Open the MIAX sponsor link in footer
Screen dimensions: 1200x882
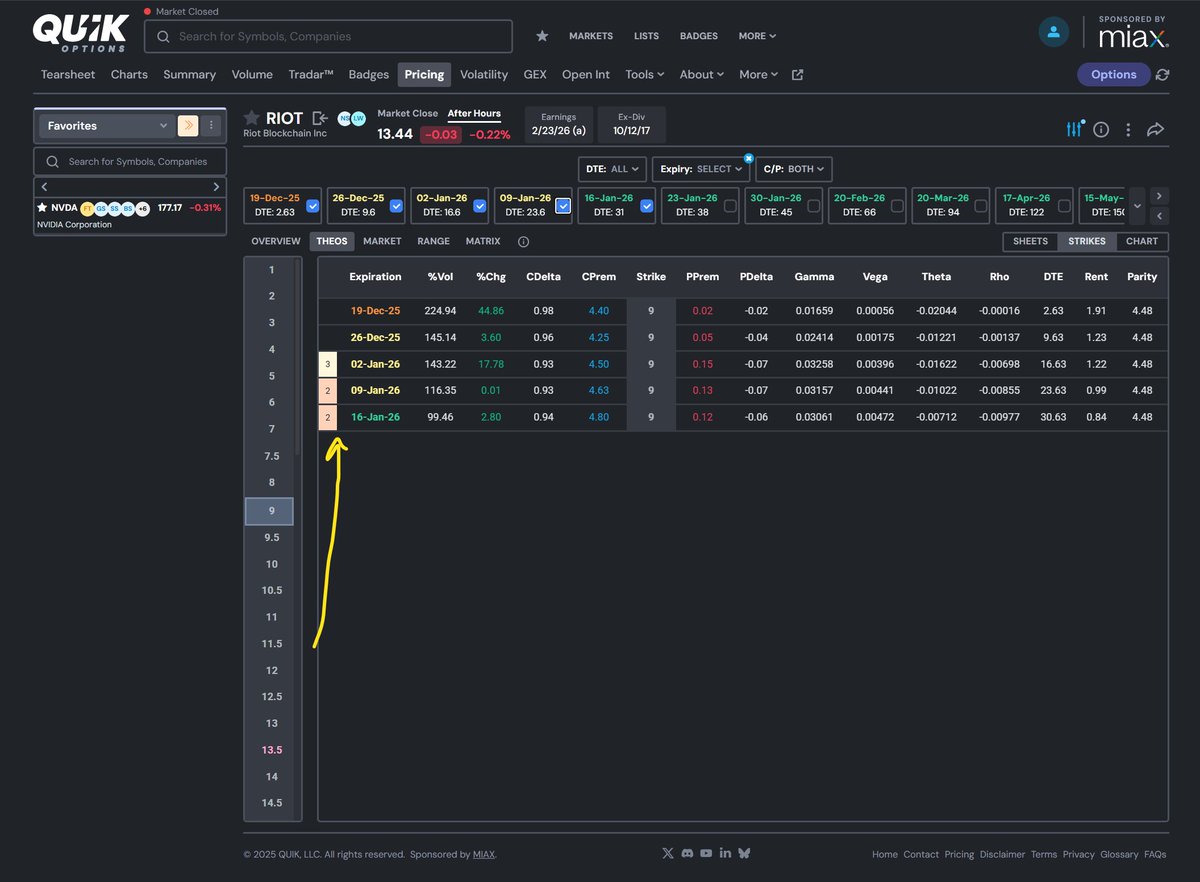click(484, 855)
